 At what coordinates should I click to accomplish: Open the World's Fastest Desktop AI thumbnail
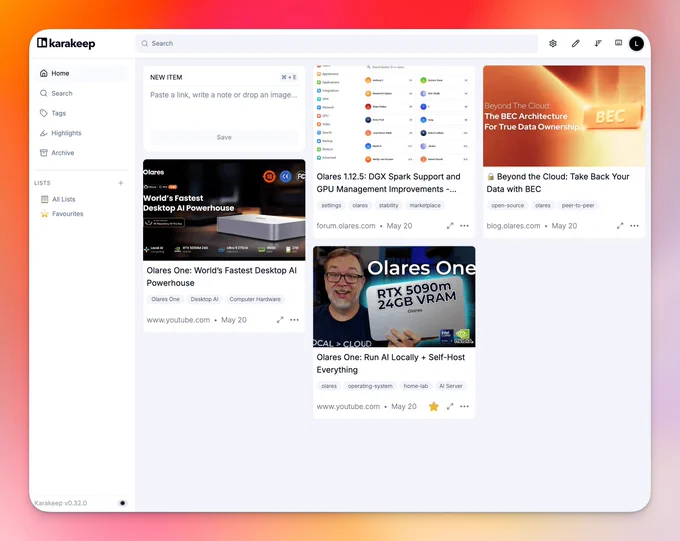pyautogui.click(x=224, y=210)
